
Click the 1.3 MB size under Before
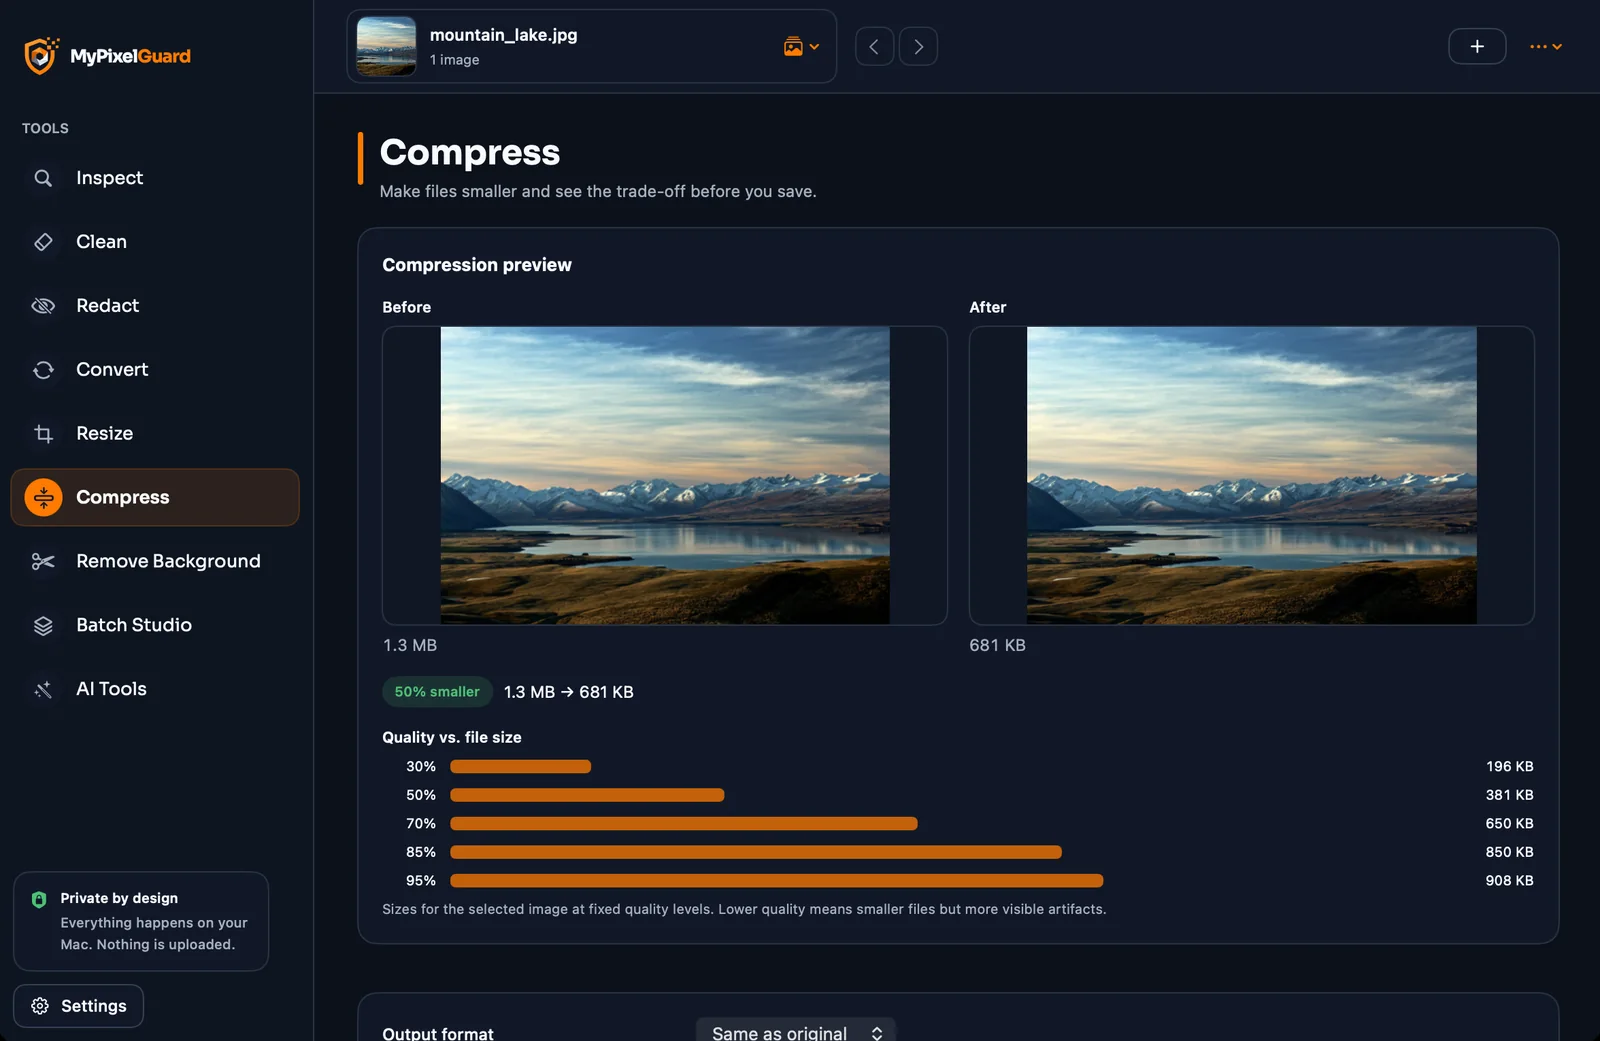click(410, 646)
